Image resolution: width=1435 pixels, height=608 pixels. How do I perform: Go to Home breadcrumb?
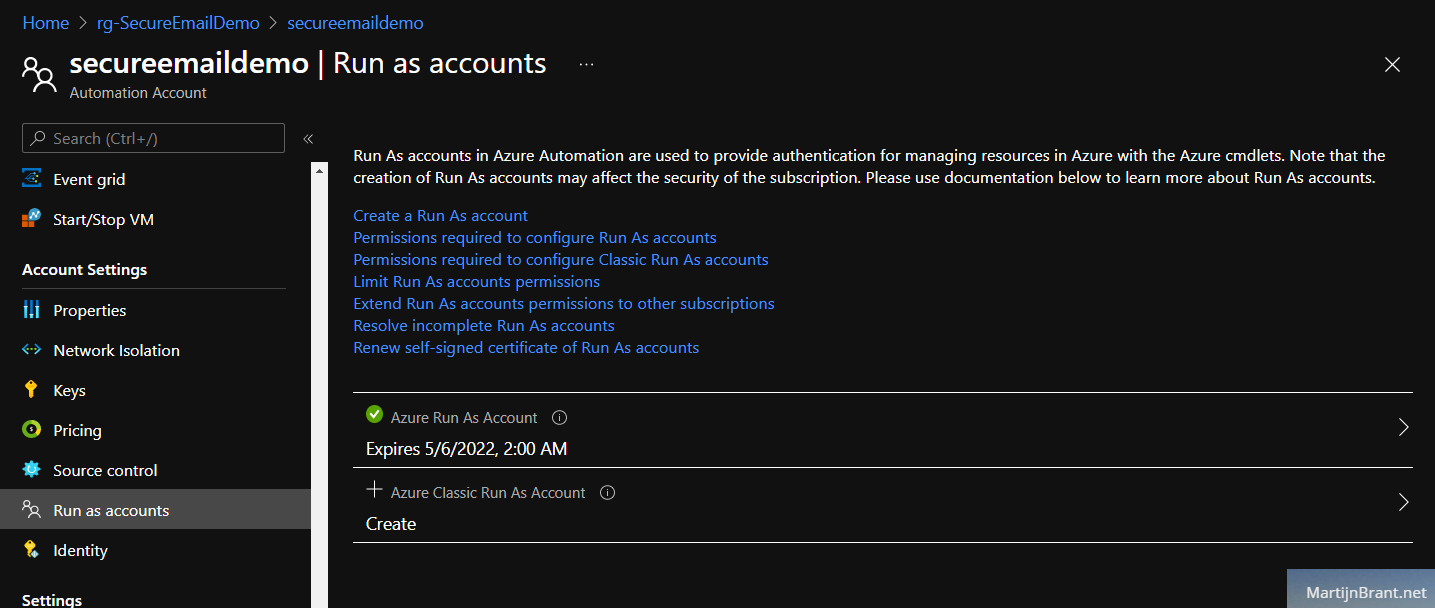[x=46, y=22]
